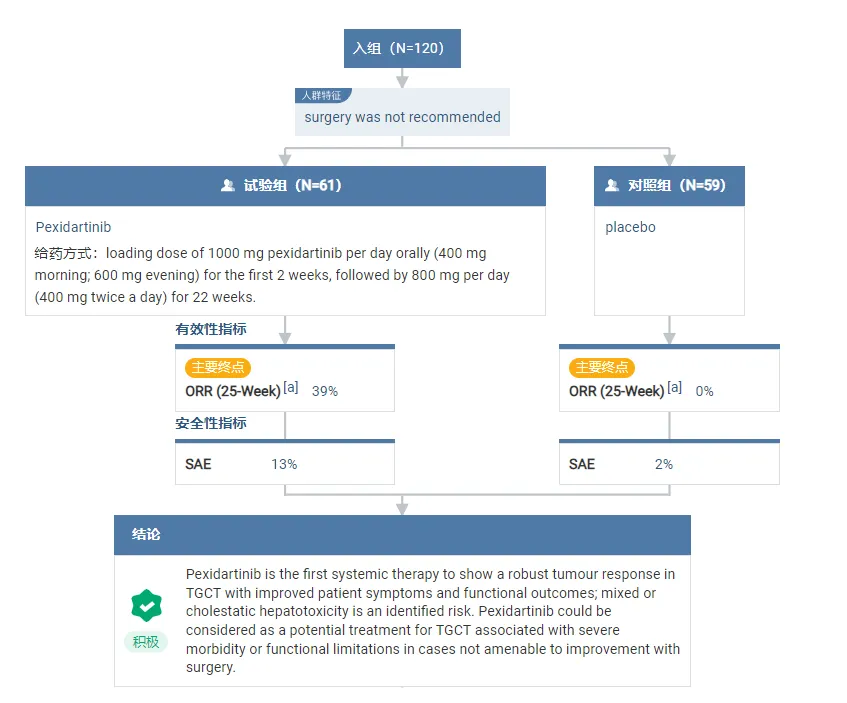Click the arrow below the 入组 box
This screenshot has height=703, width=847.
[x=402, y=79]
